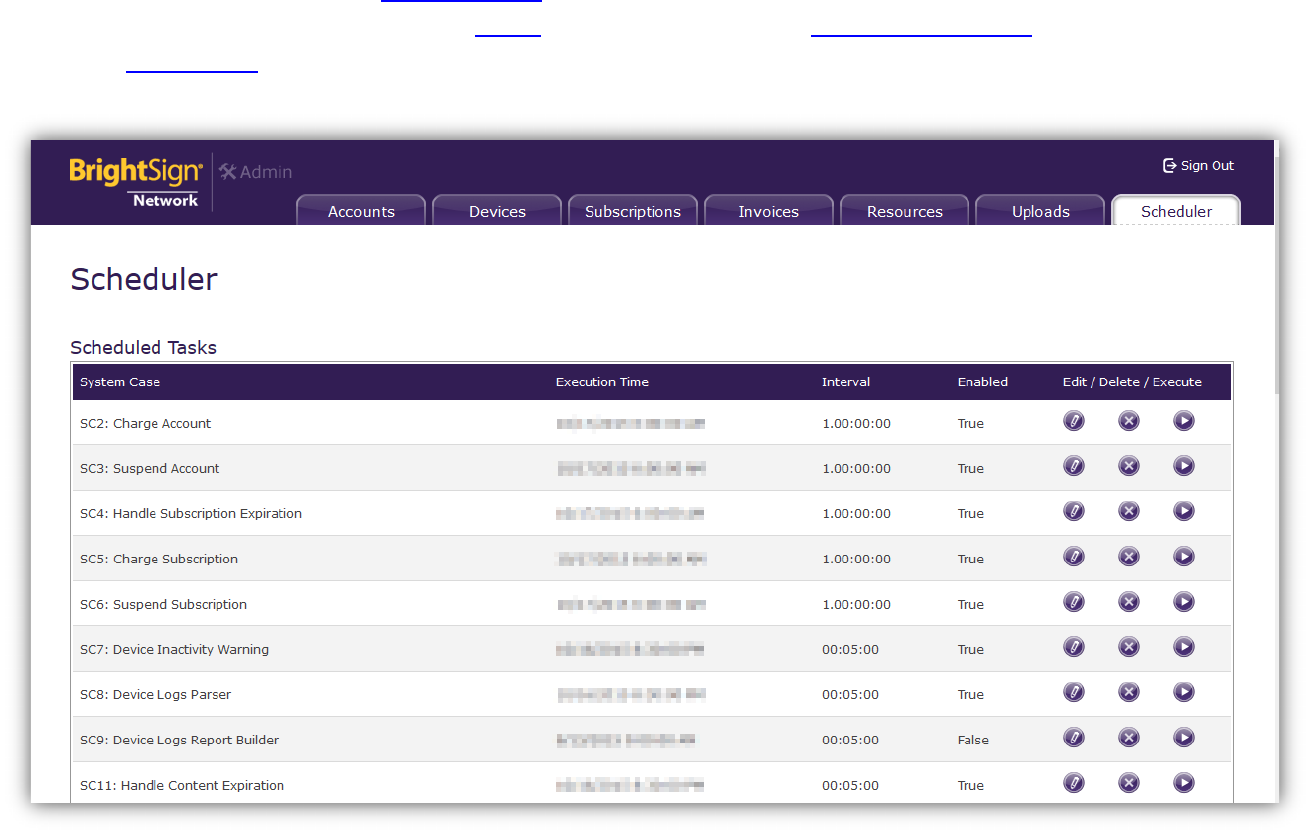Execute the SC6: Suspend Subscription task
Viewport: 1310px width, 834px height.
(x=1184, y=602)
